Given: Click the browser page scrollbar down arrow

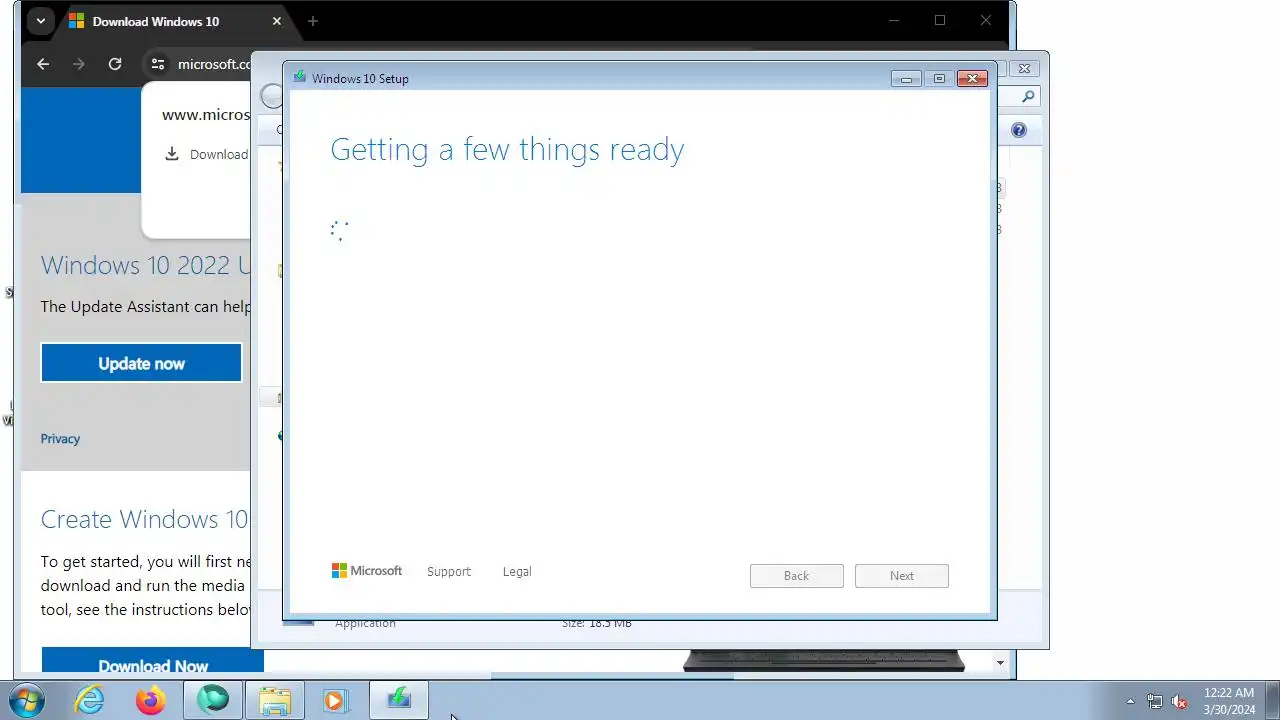Looking at the screenshot, I should [1000, 663].
